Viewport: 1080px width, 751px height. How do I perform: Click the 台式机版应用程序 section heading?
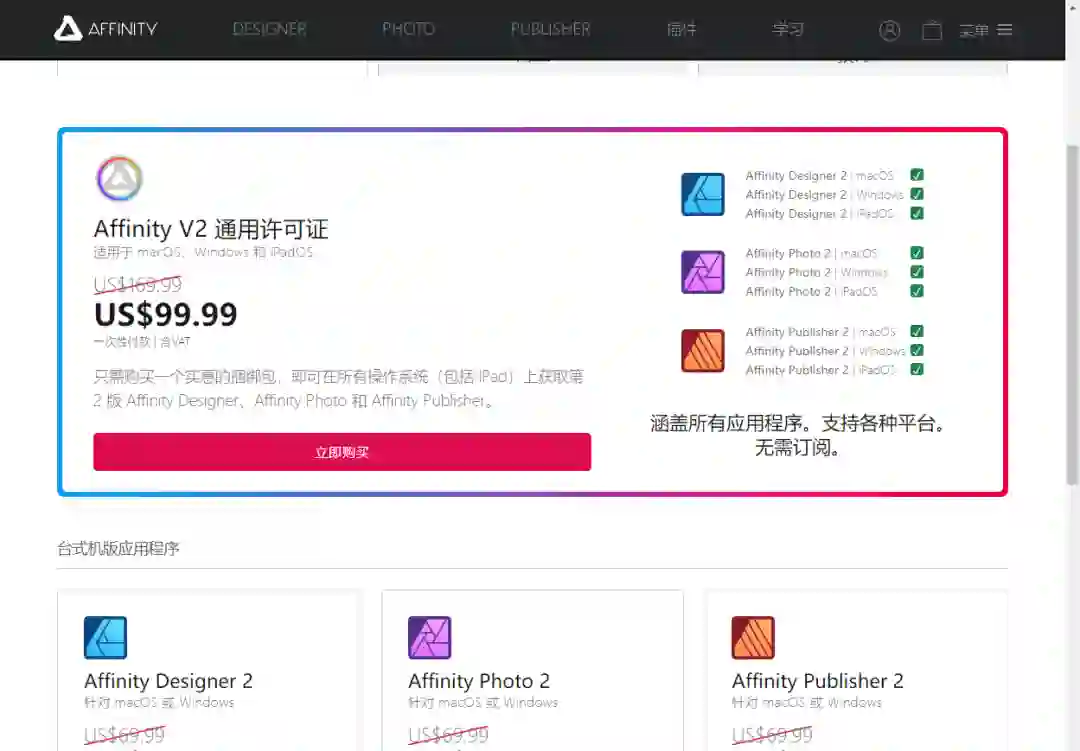click(118, 548)
